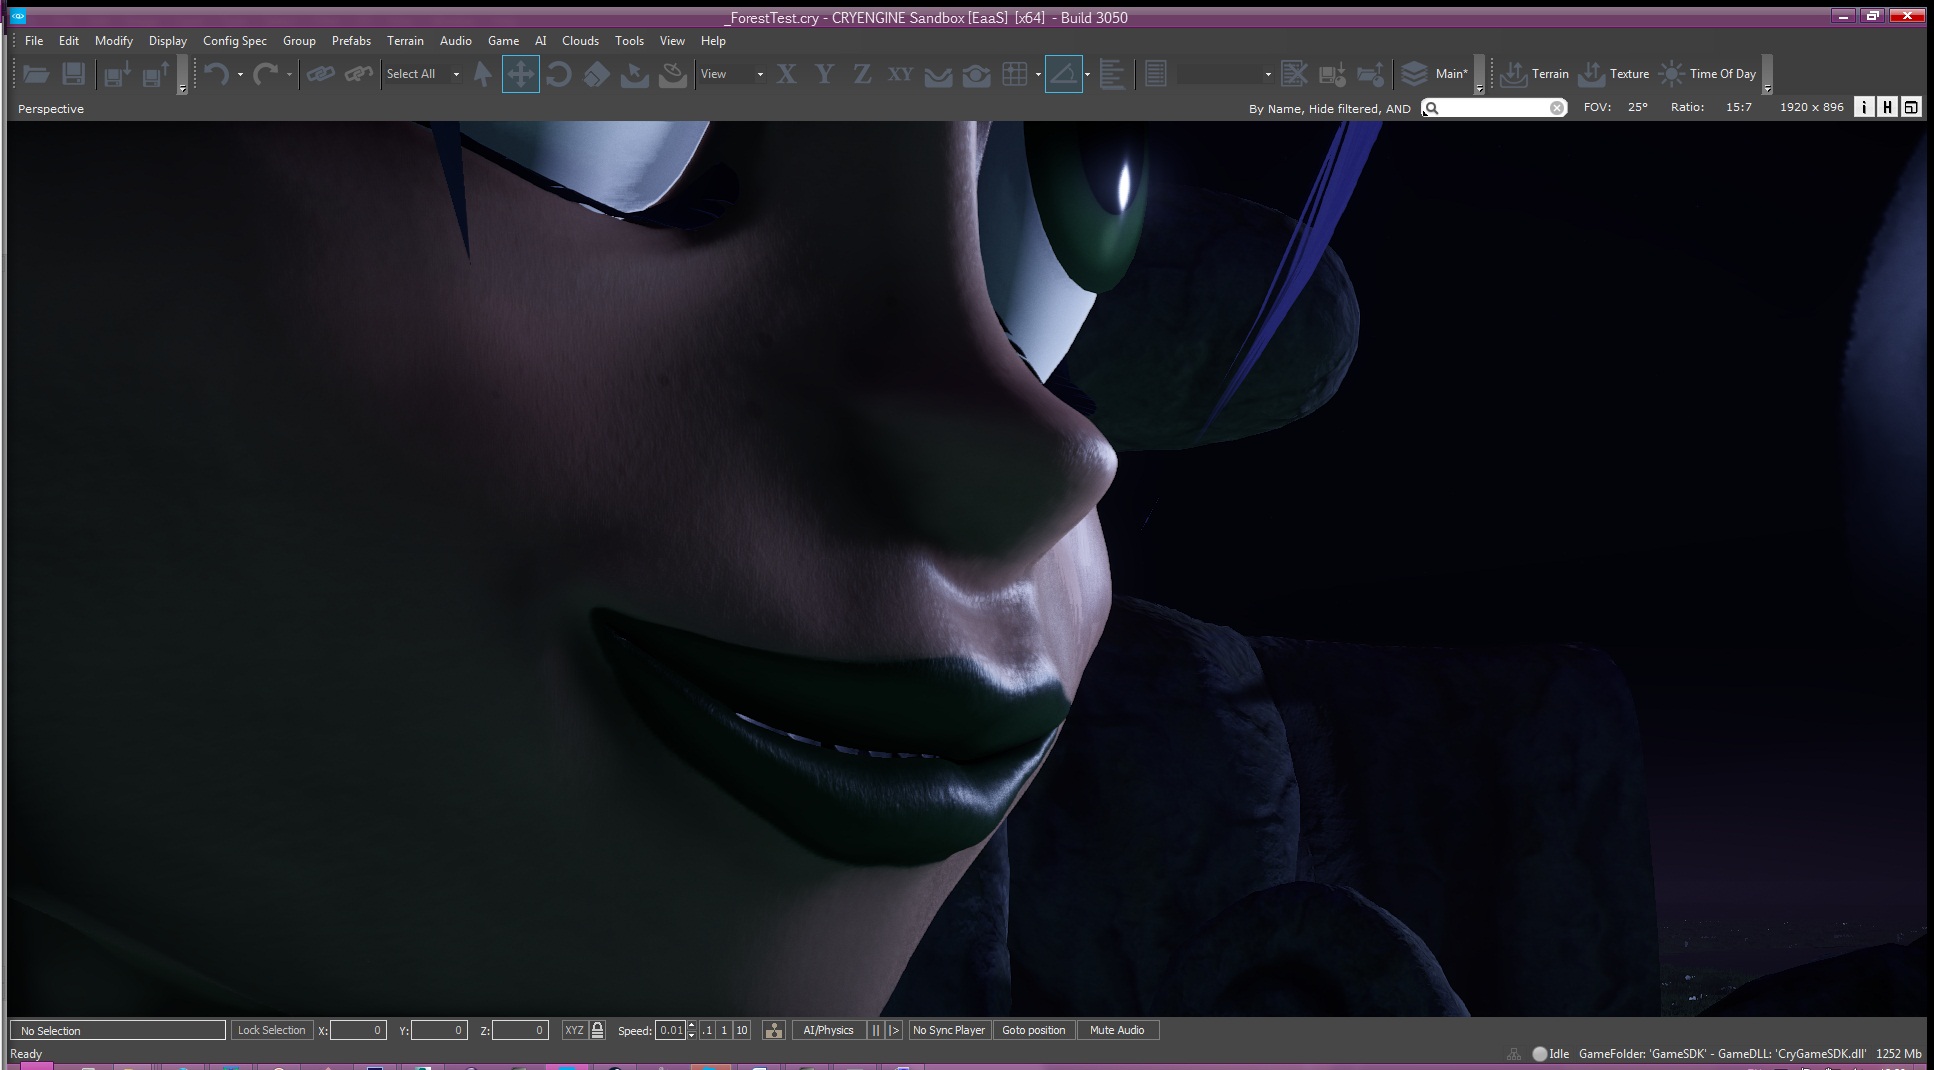Lock movement to the Z axis
The width and height of the screenshot is (1934, 1070).
click(862, 74)
